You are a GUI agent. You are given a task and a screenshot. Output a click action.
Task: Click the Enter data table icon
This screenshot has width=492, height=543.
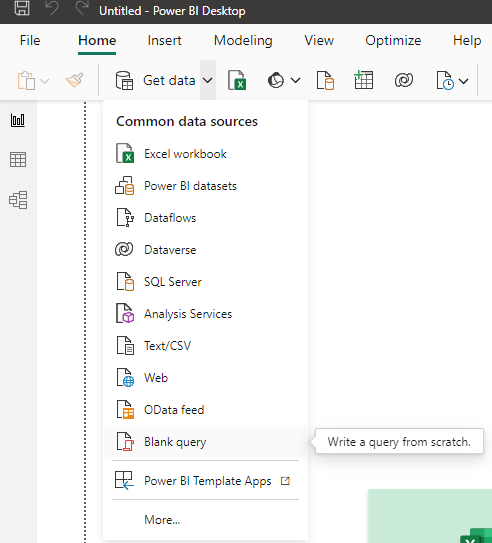[x=363, y=80]
